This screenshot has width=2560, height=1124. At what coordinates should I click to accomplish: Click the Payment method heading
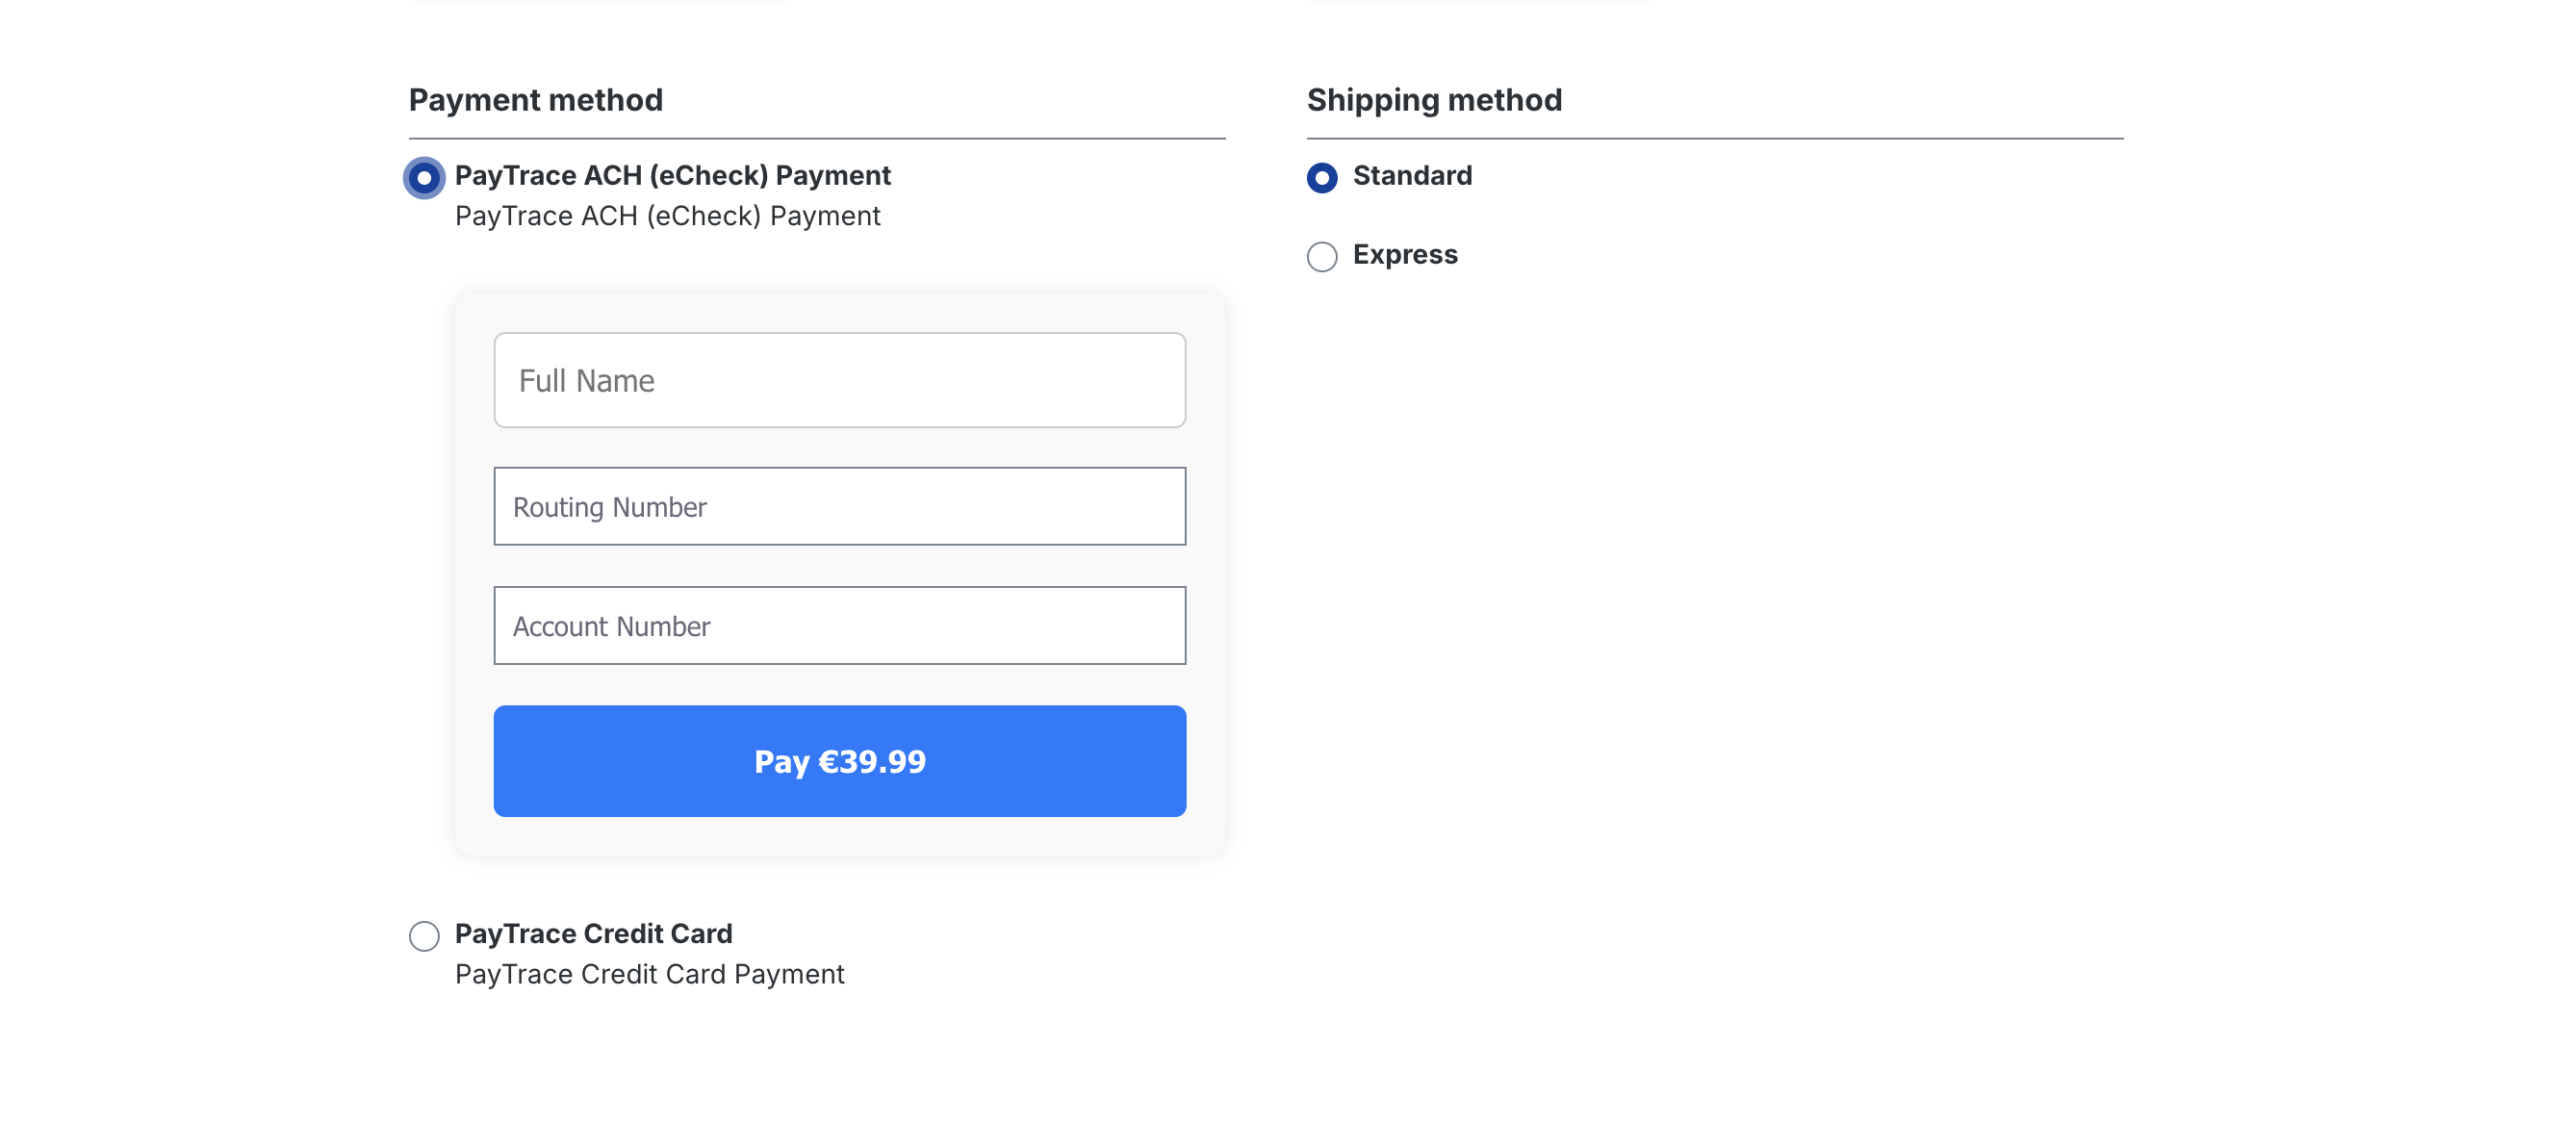[x=535, y=100]
